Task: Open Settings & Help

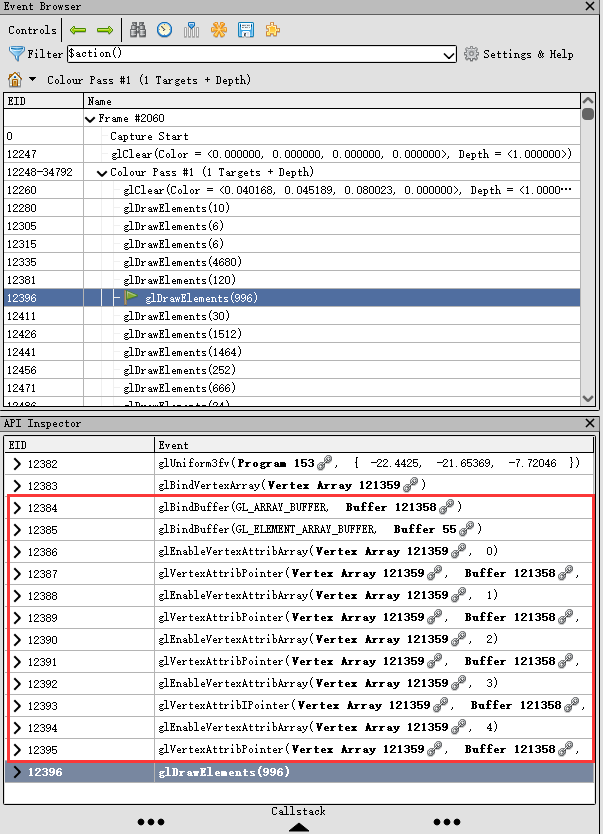Action: [519, 54]
